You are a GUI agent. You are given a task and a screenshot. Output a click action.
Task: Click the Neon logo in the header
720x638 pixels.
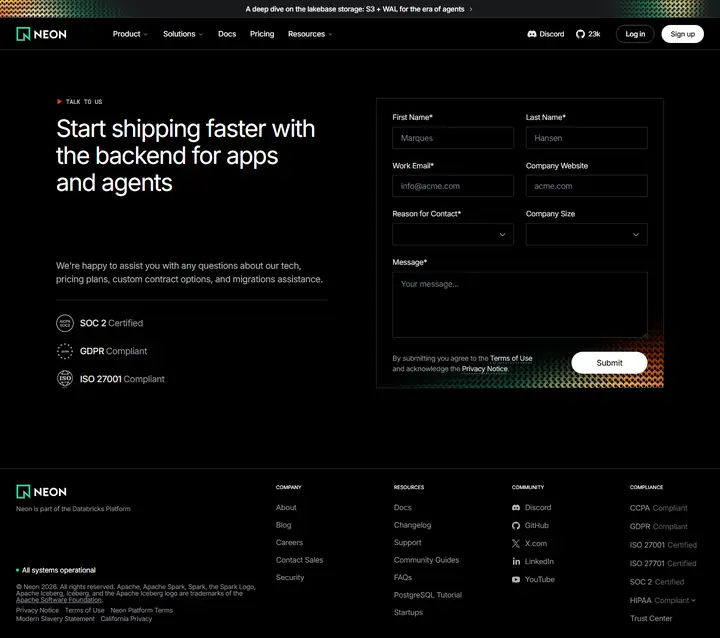coord(41,34)
